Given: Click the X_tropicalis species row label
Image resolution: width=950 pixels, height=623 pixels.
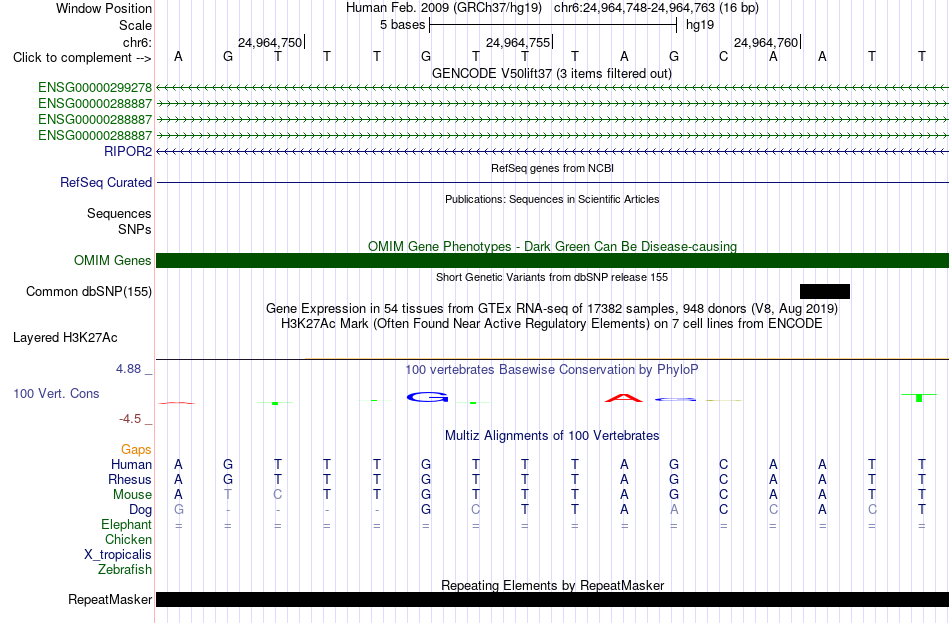Looking at the screenshot, I should coord(118,555).
